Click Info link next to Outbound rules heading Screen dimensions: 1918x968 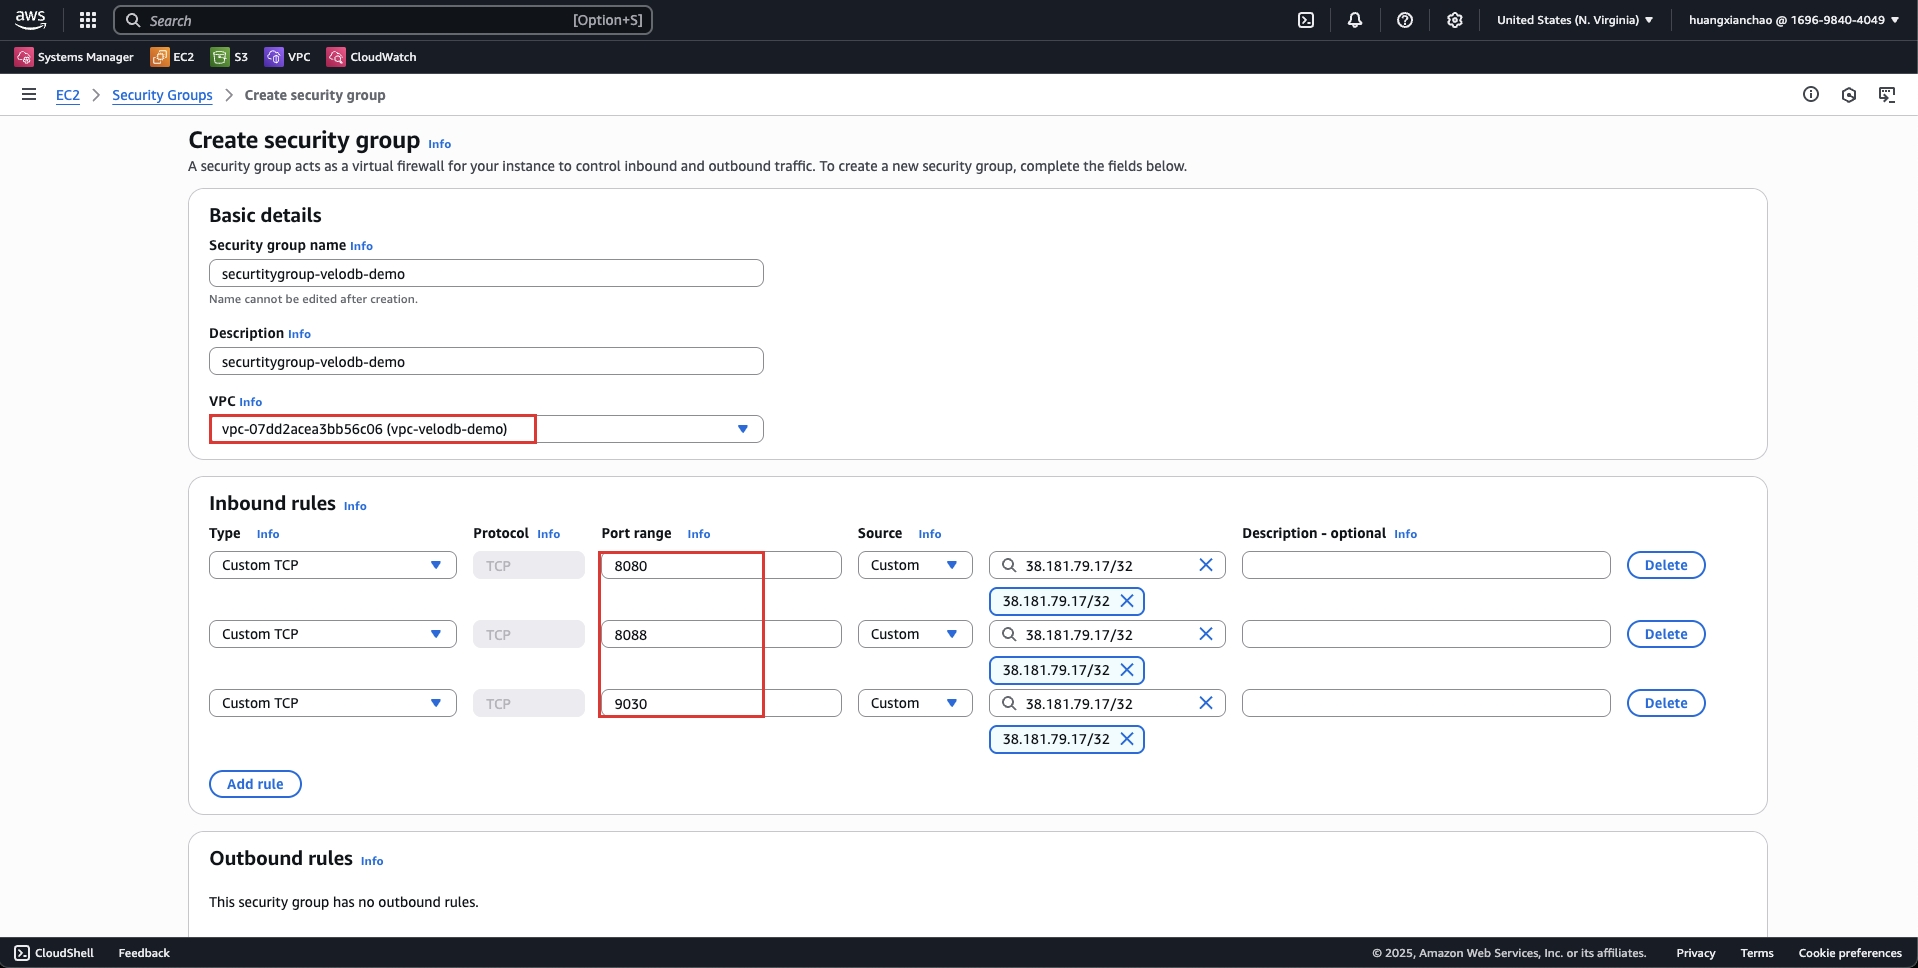point(372,861)
